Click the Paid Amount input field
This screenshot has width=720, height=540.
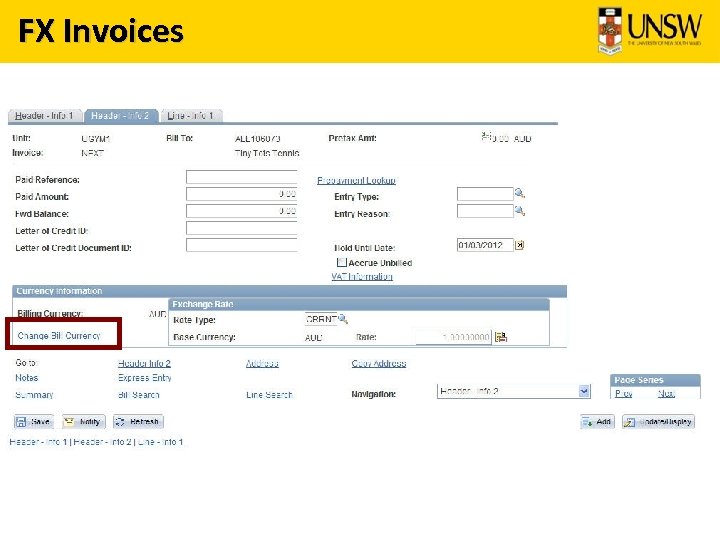242,194
